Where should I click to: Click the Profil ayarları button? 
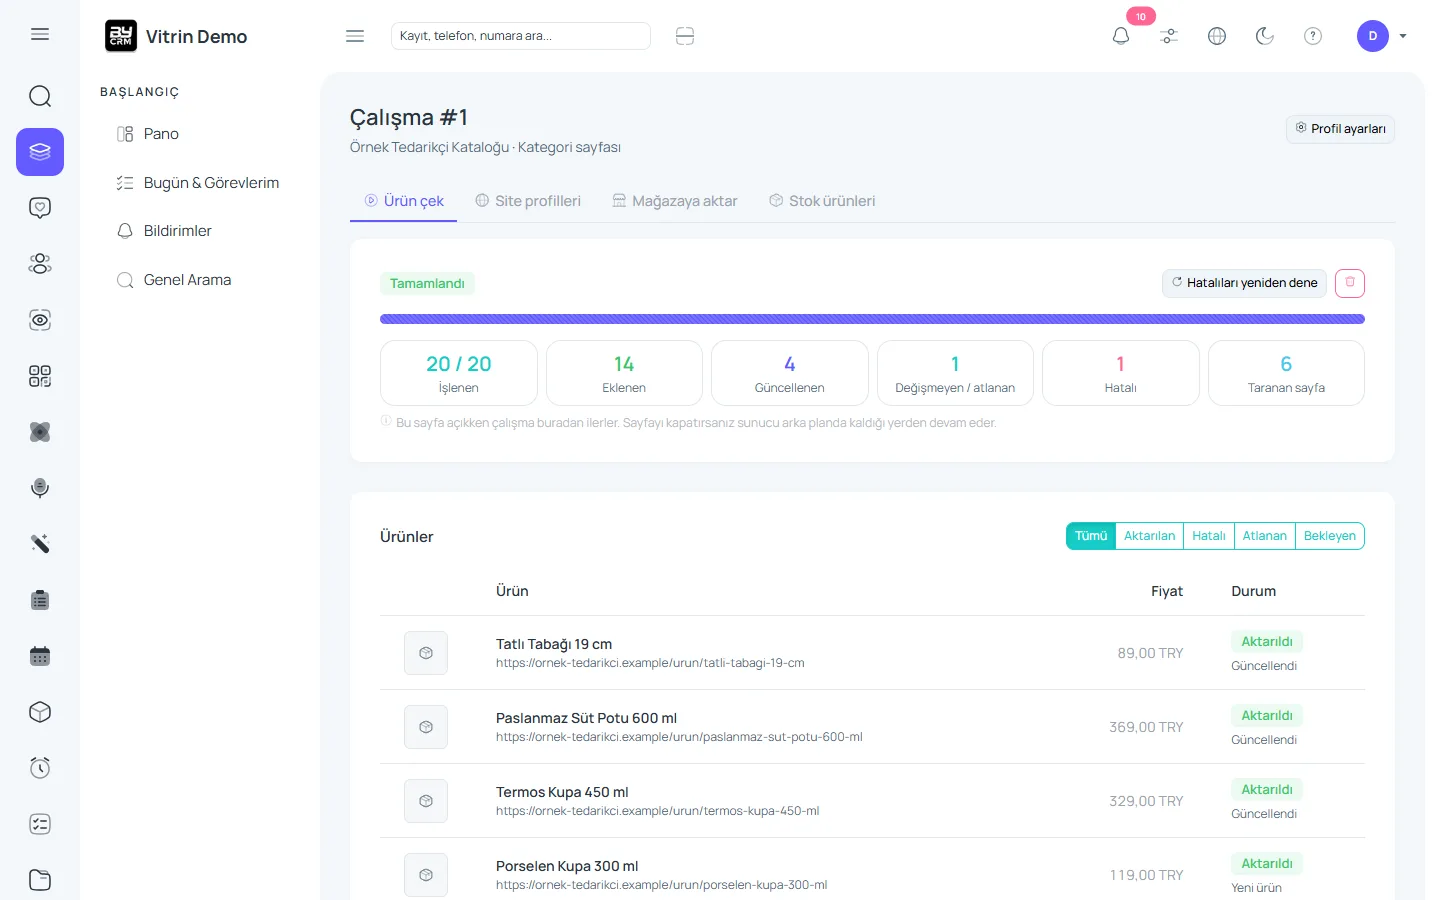[x=1340, y=129]
